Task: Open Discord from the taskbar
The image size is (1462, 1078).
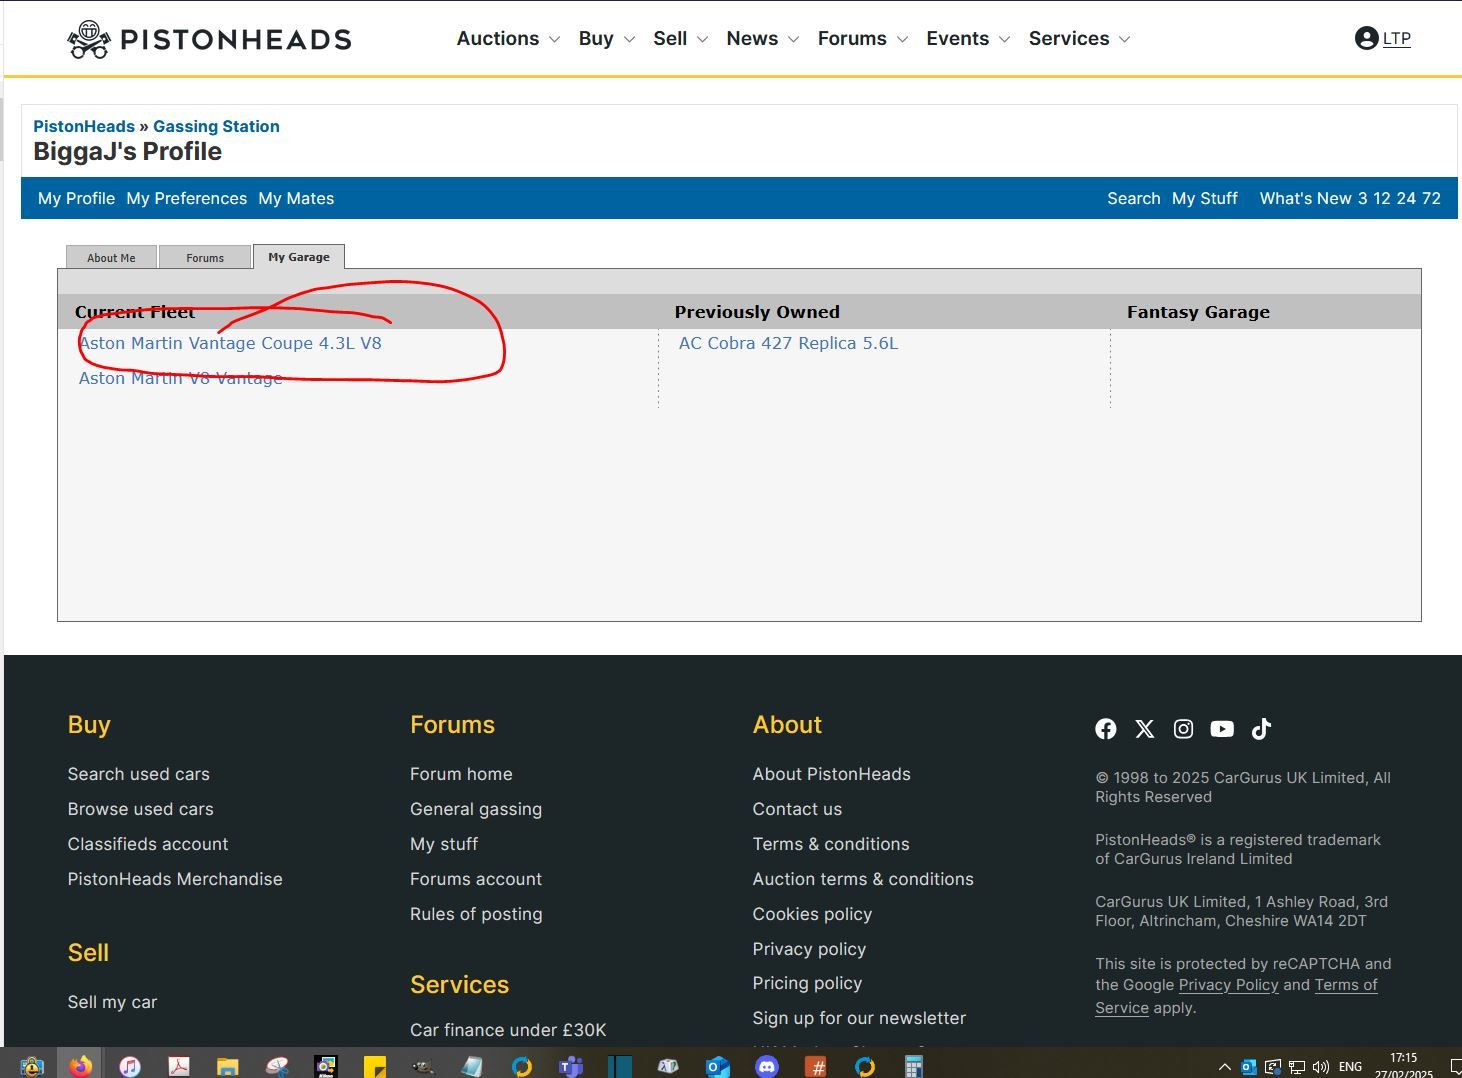Action: click(x=767, y=1066)
